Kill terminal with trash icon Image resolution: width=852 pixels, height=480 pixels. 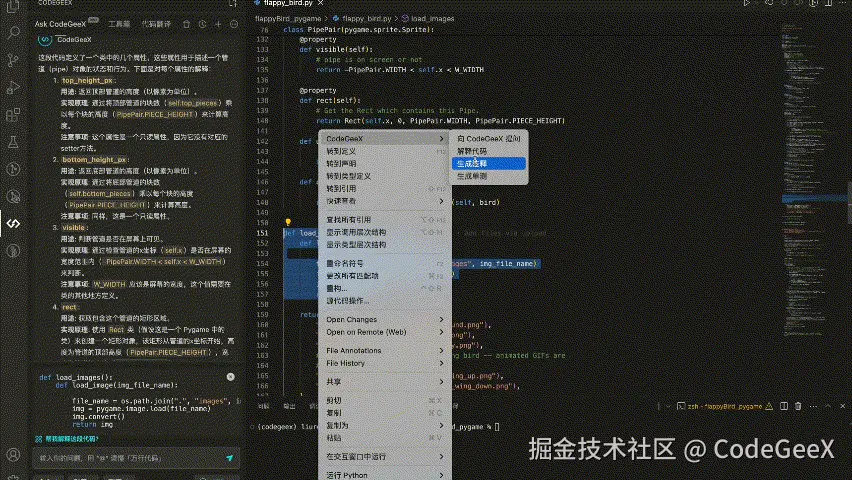798,406
